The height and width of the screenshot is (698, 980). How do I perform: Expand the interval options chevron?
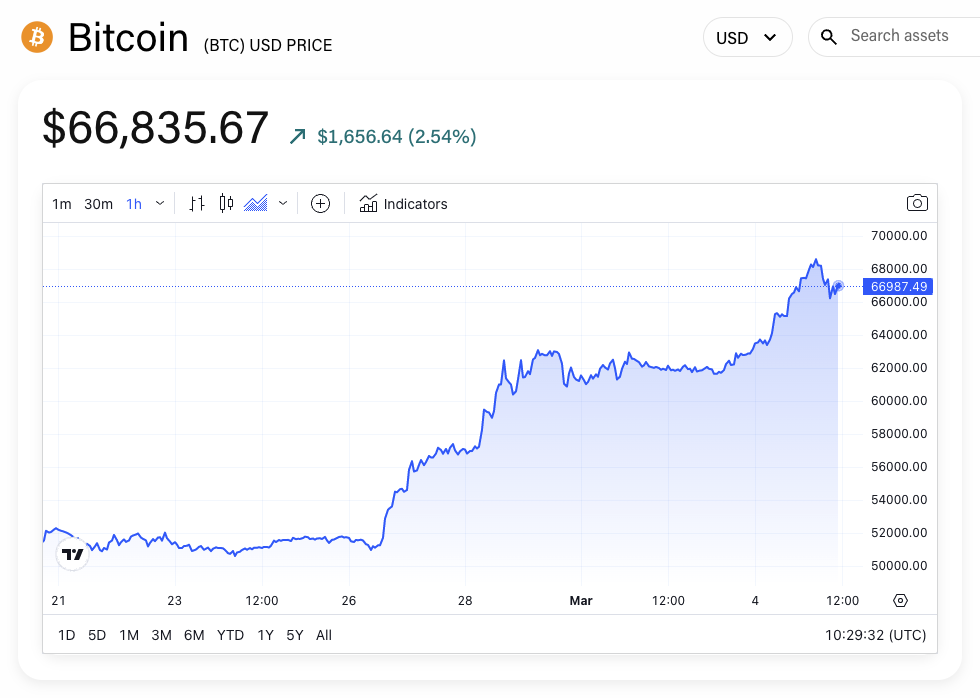(x=158, y=203)
